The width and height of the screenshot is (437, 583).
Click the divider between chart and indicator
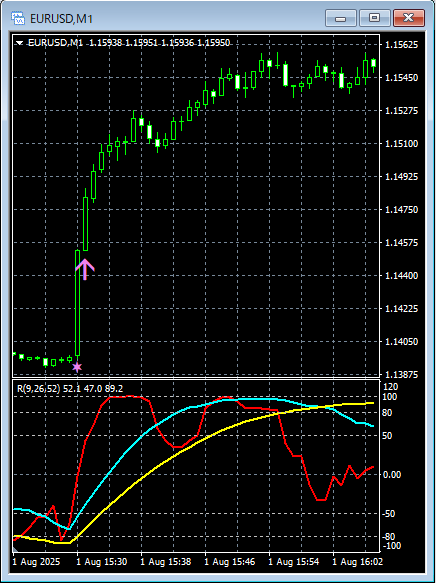[196, 379]
